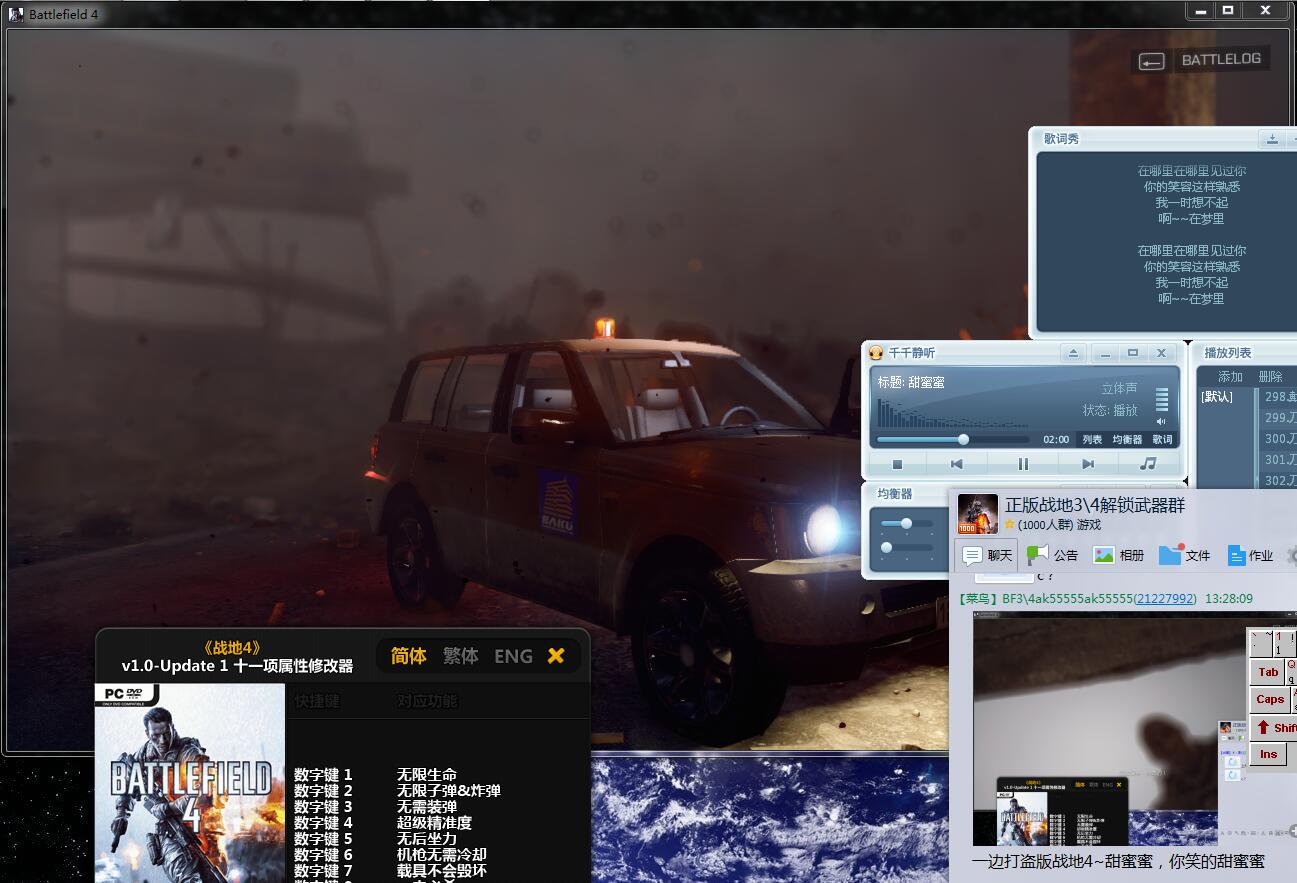Screen dimensions: 1297x883
Task: Select playlist track 299
Action: (1279, 418)
